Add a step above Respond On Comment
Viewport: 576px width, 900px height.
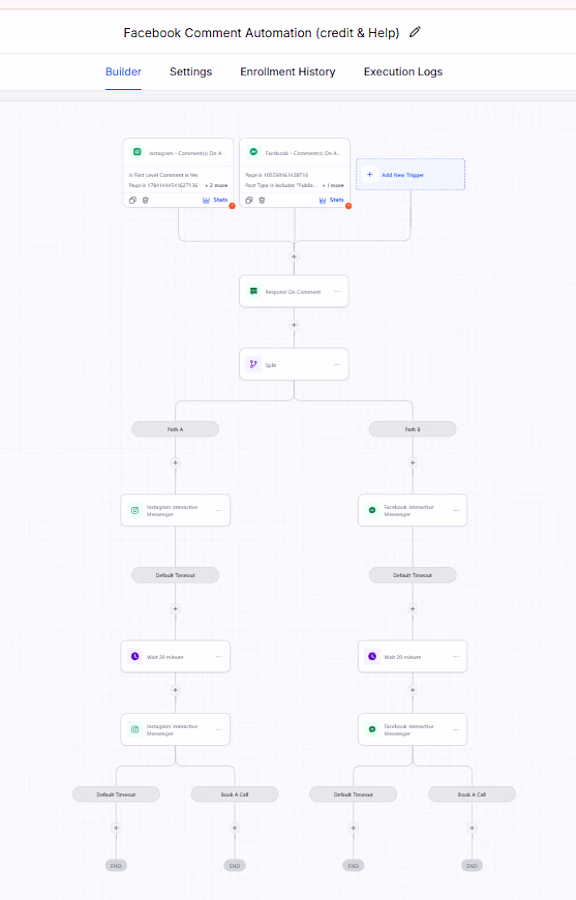[x=294, y=257]
